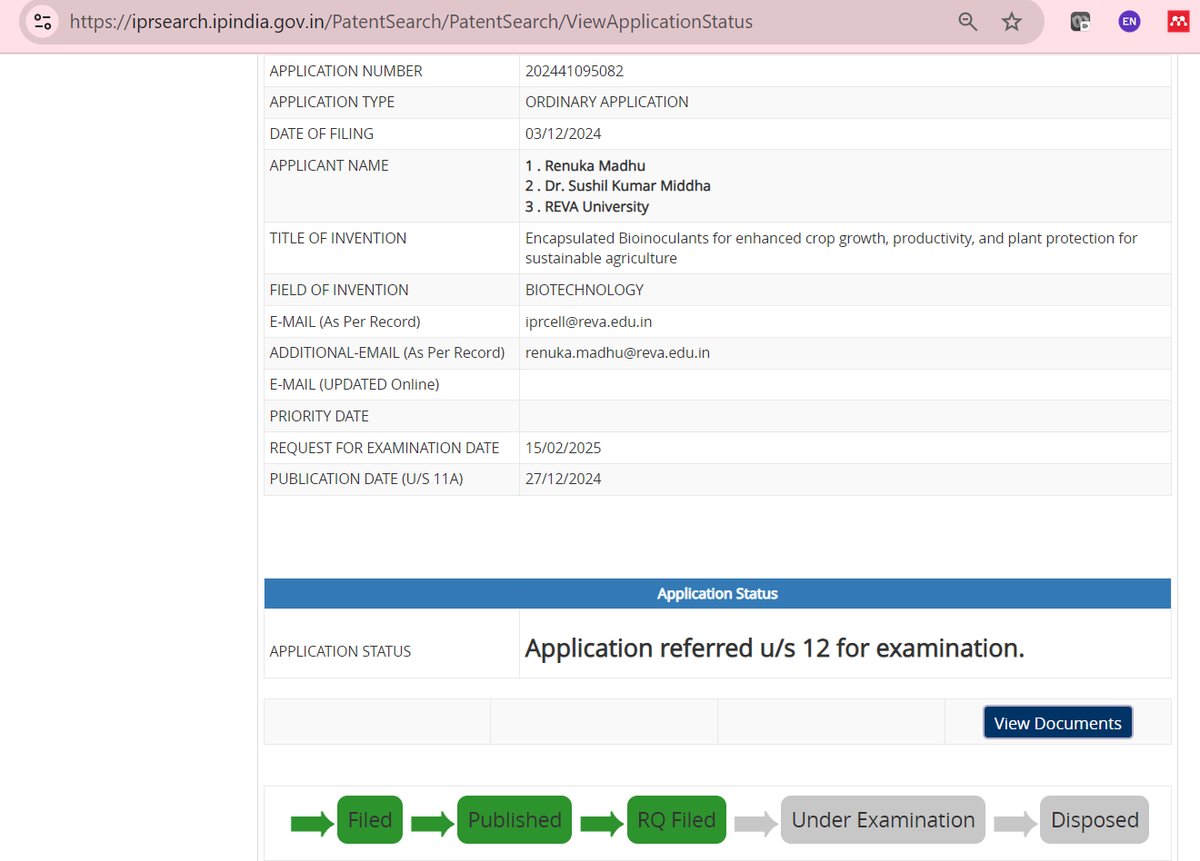Viewport: 1200px width, 861px height.
Task: Select the RQ Filed status step
Action: pyautogui.click(x=676, y=820)
